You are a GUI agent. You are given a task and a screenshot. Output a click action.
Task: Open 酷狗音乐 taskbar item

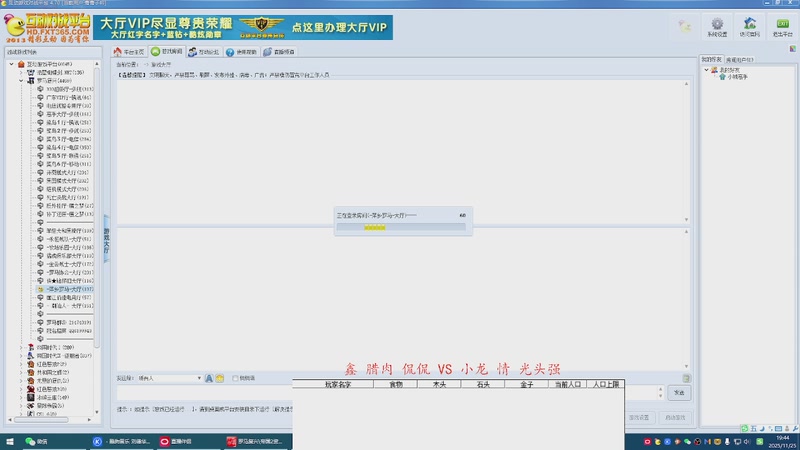click(122, 441)
